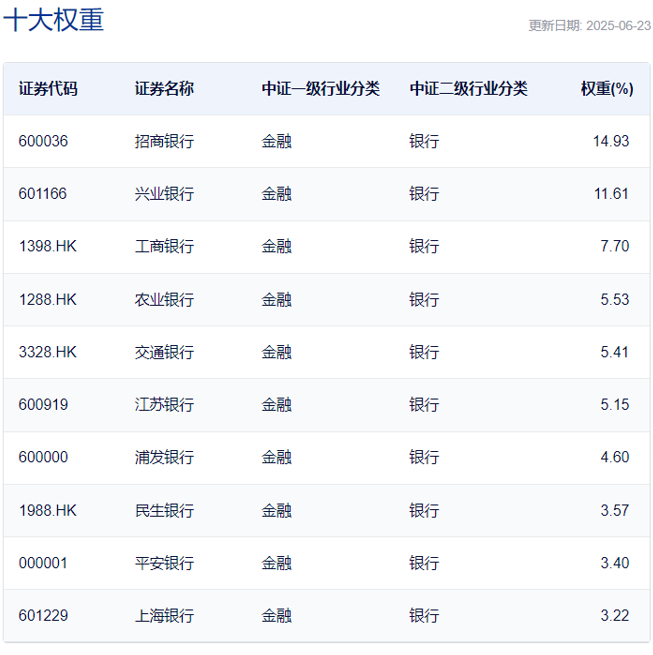Click the 权重(%) column header
The image size is (653, 655).
point(607,89)
